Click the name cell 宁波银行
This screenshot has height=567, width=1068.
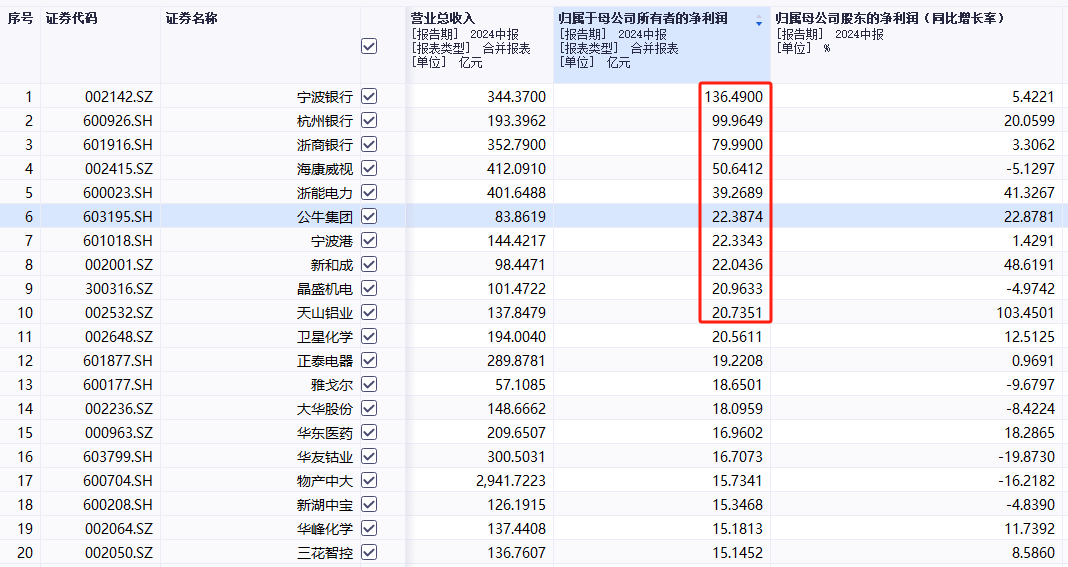325,97
